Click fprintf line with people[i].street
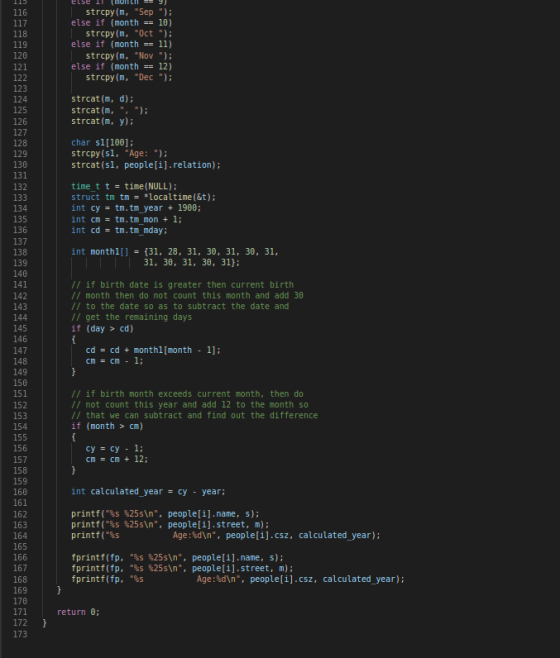 tap(182, 568)
